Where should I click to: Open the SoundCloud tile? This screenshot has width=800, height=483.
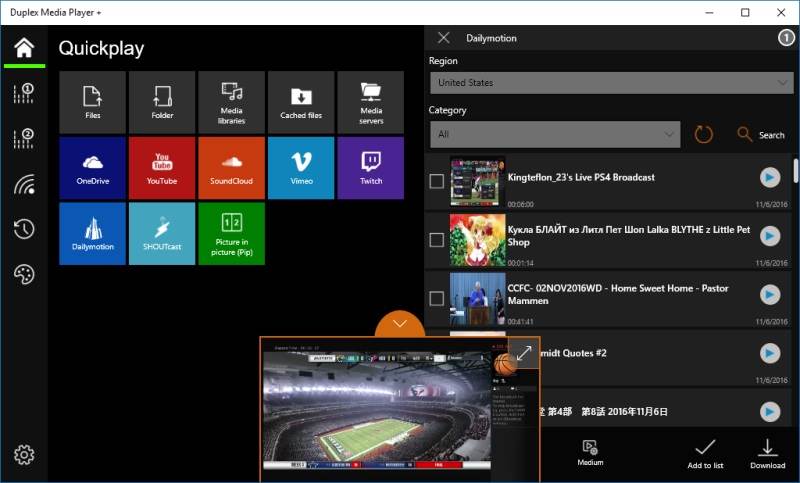tap(231, 168)
